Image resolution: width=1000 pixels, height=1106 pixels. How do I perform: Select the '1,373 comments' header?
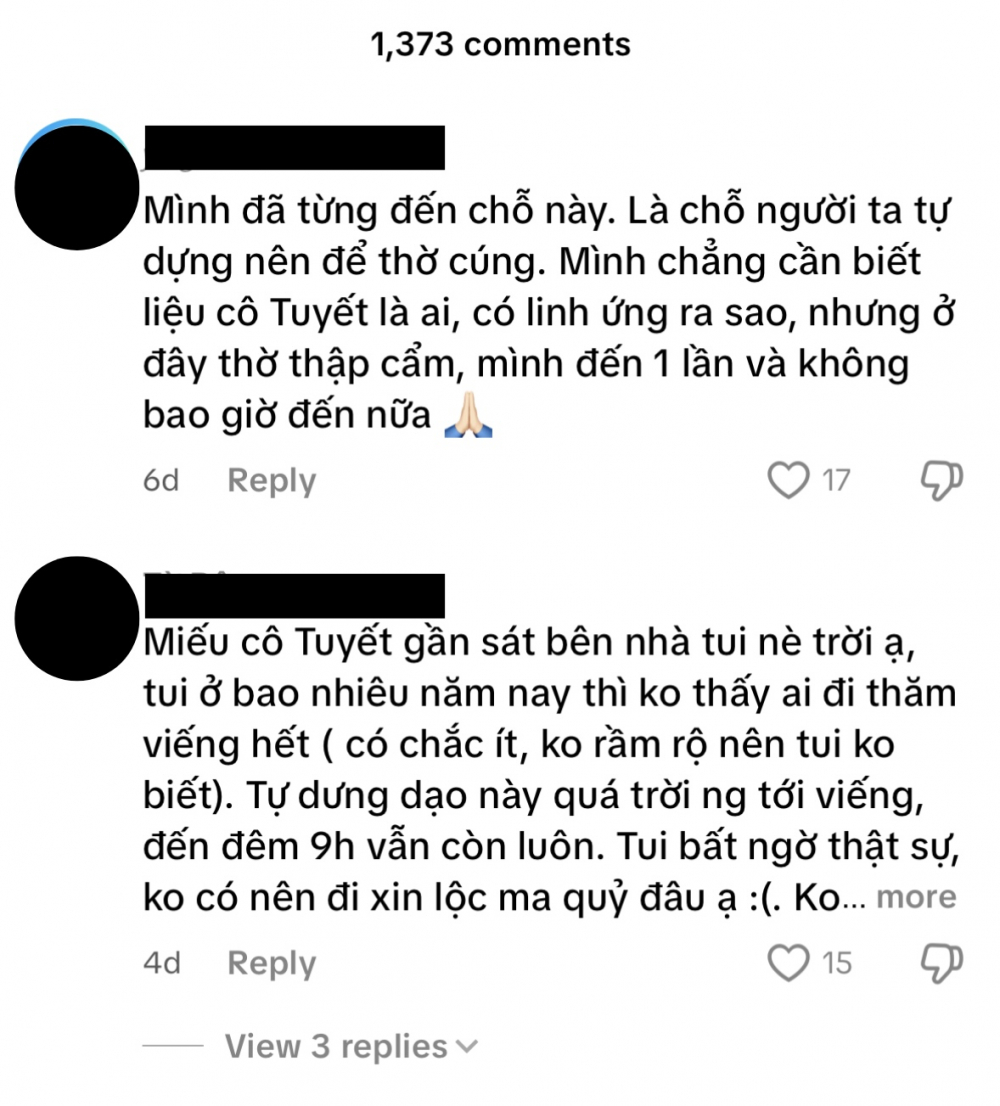pos(500,44)
